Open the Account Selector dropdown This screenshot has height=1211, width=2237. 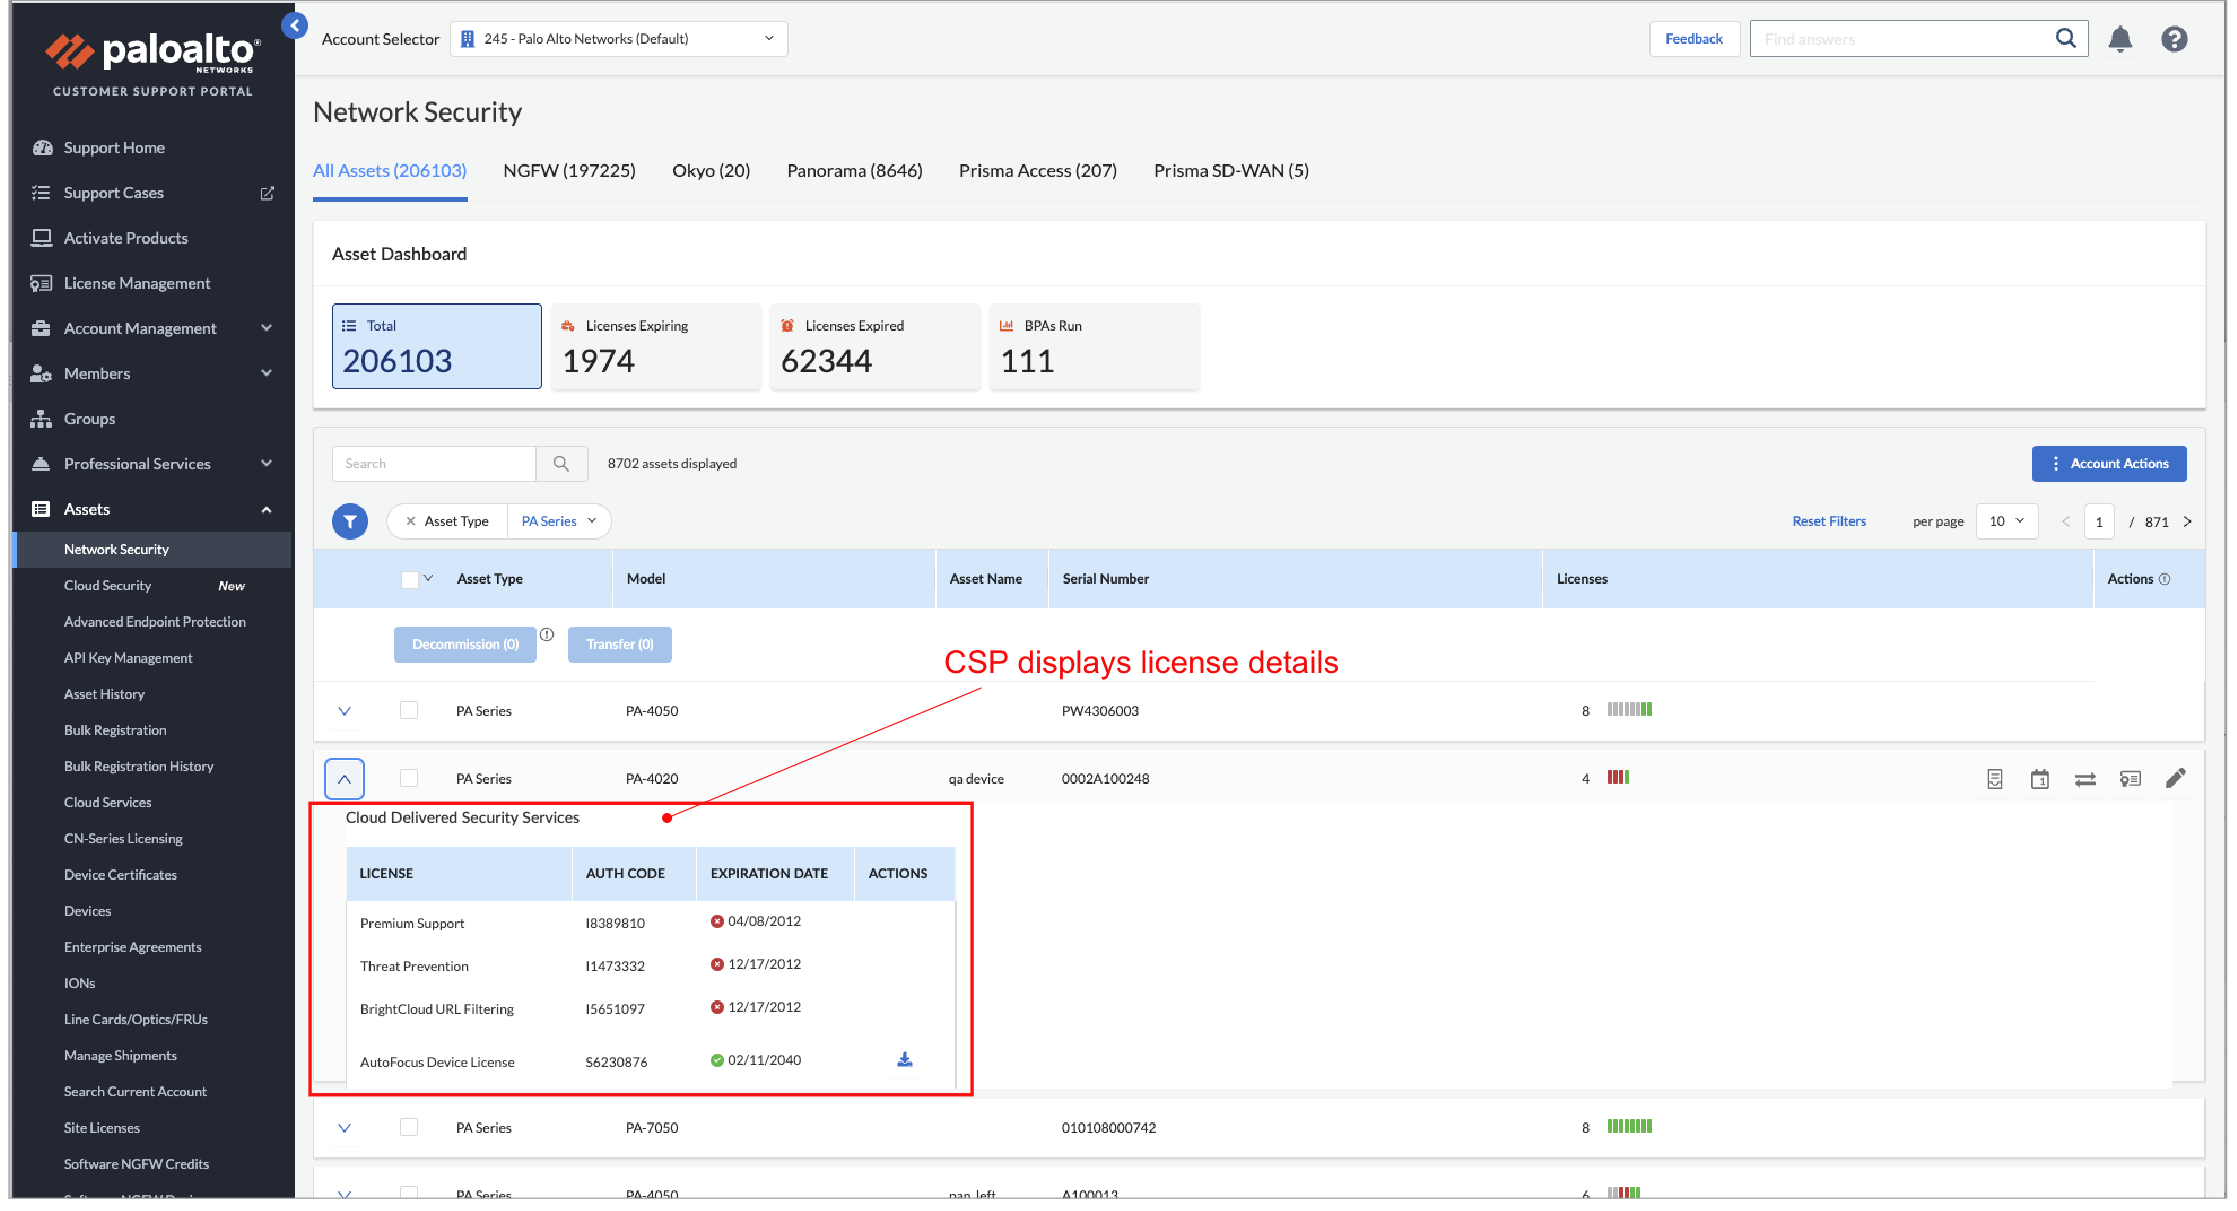tap(619, 39)
